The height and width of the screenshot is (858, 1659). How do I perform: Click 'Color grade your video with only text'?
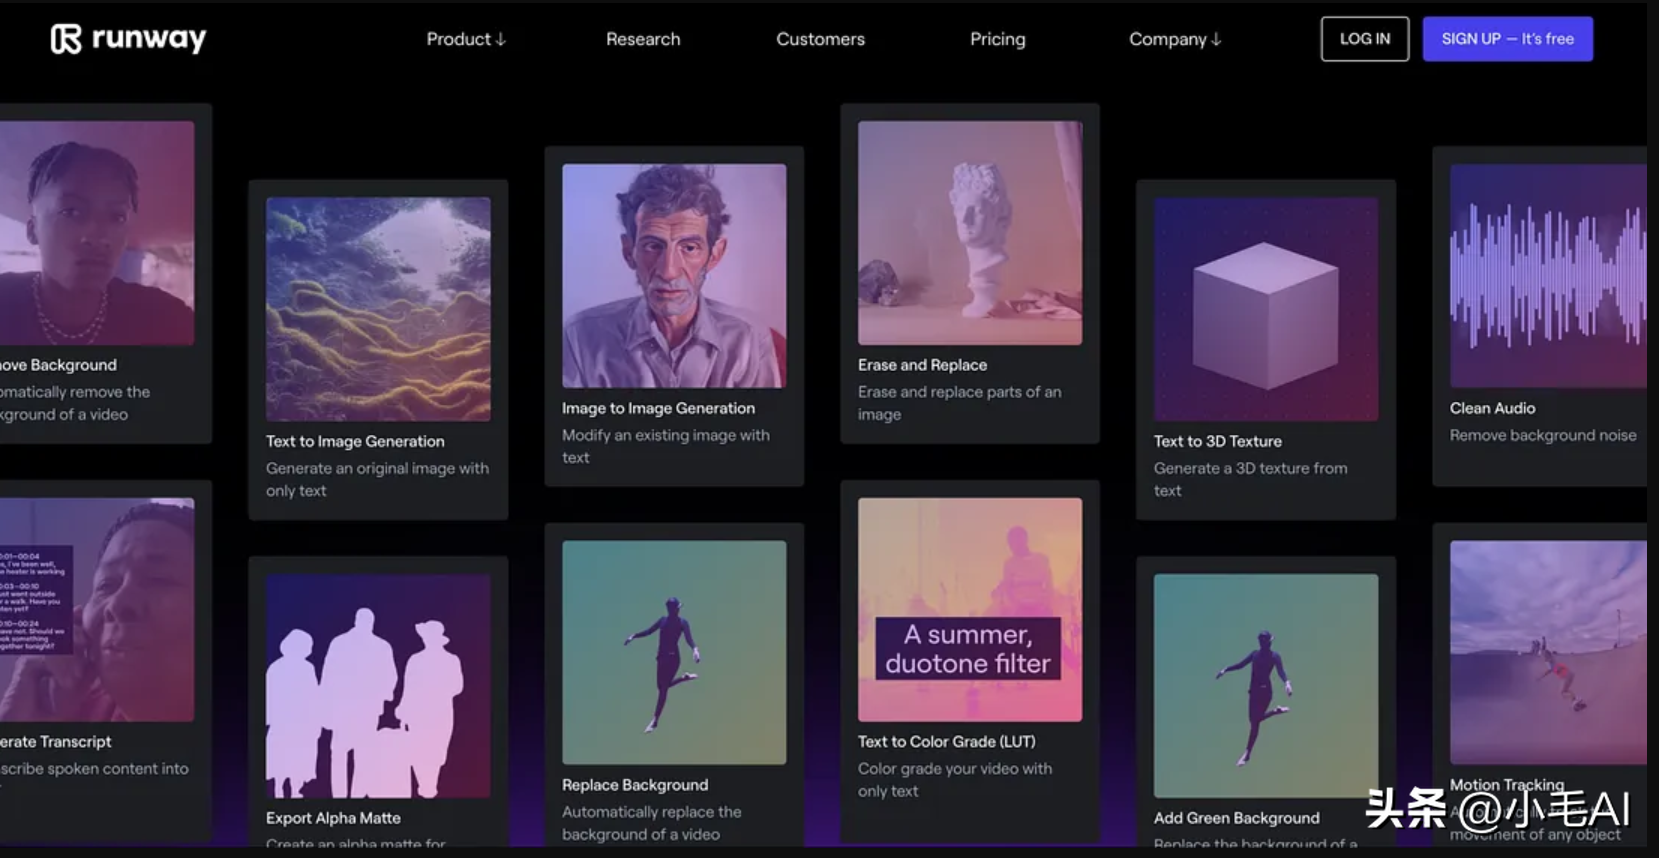[955, 780]
